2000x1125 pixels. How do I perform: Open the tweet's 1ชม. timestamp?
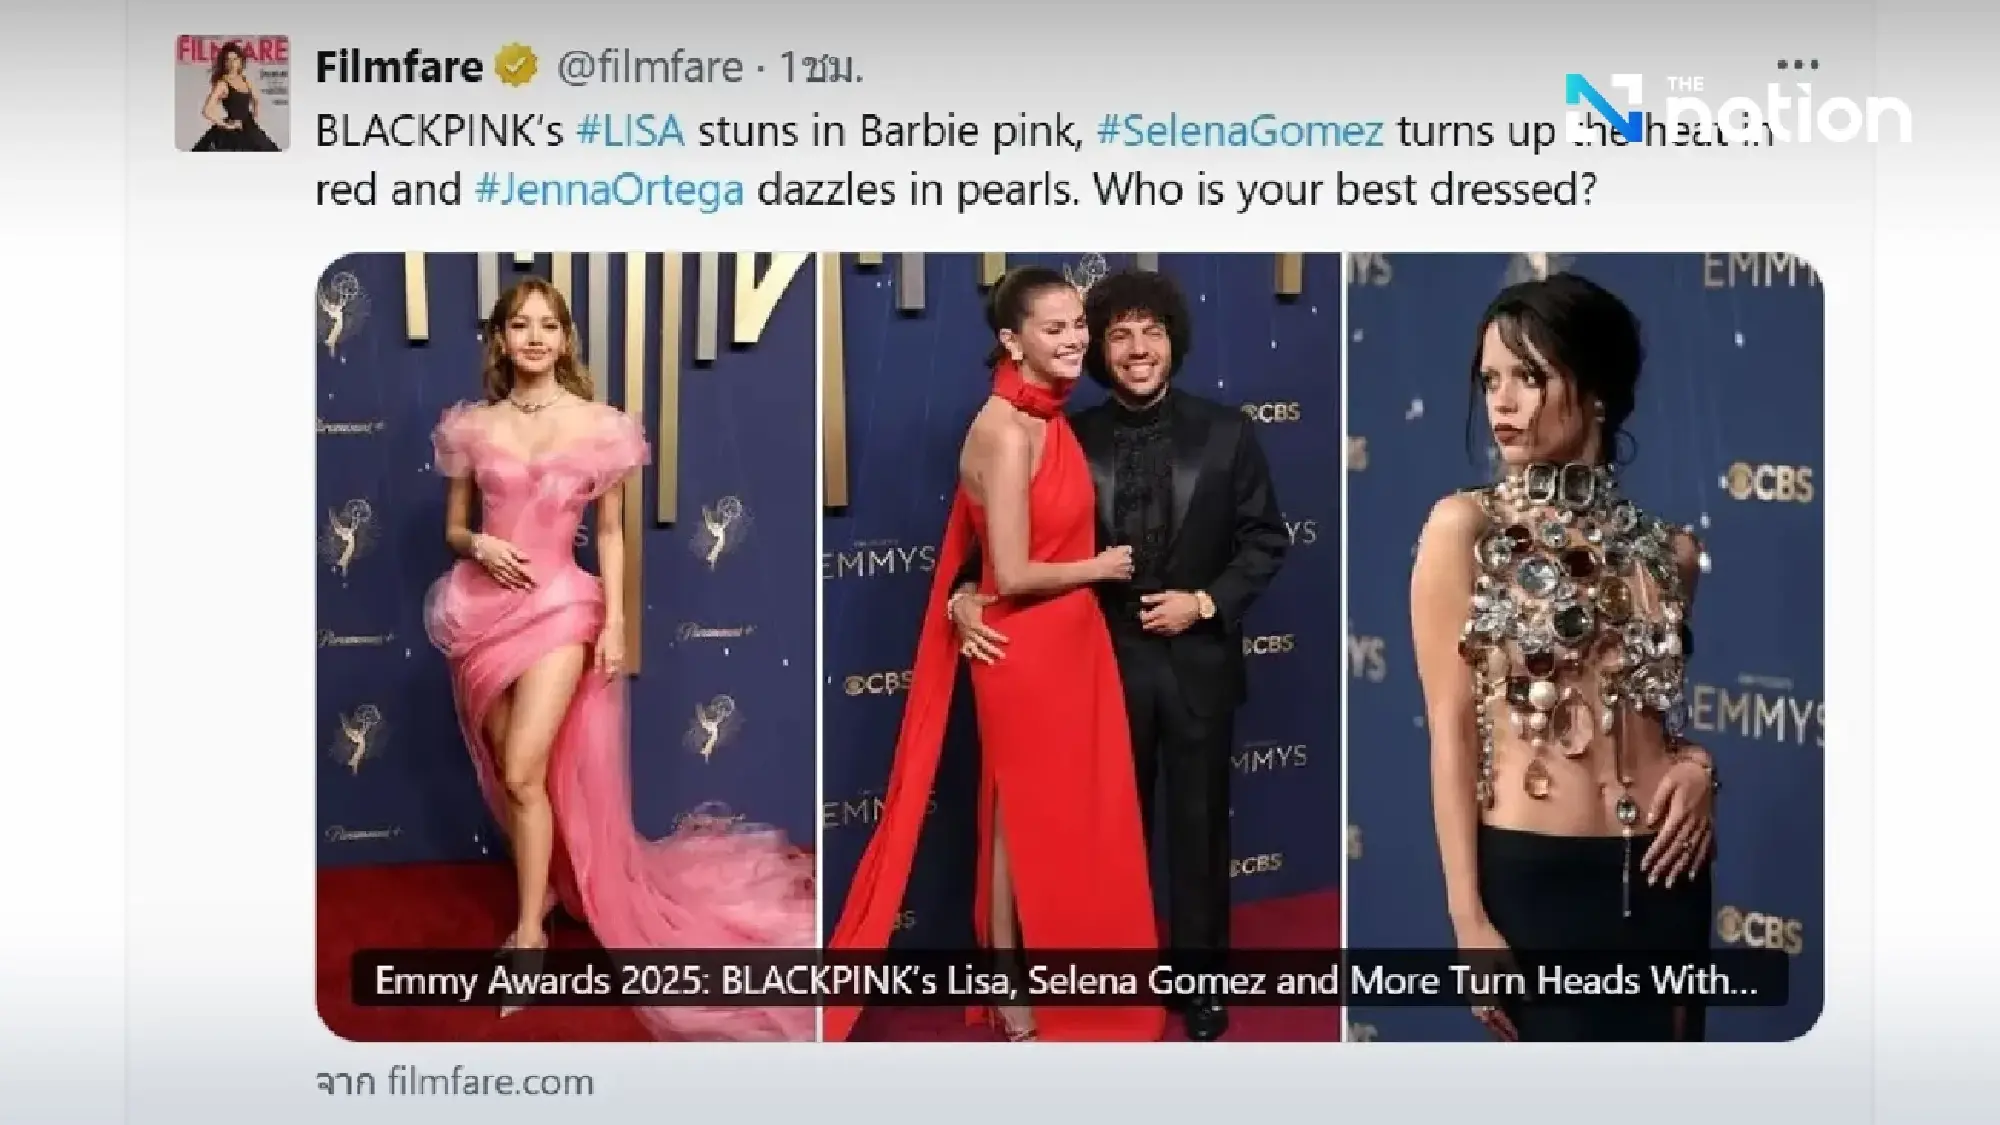pyautogui.click(x=821, y=67)
